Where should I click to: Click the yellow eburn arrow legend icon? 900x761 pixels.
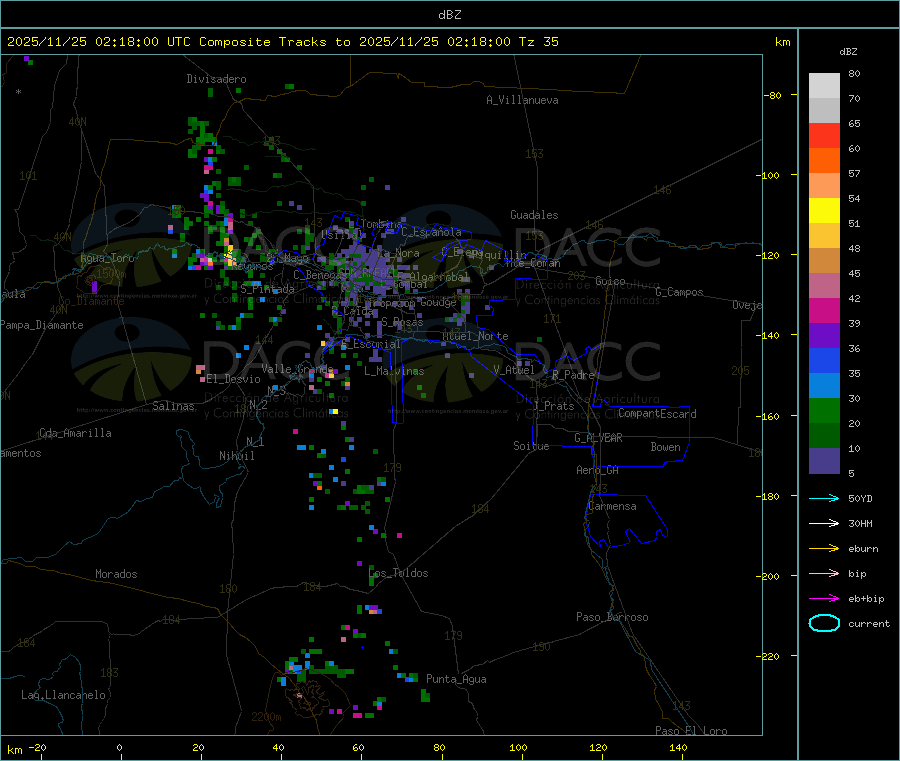tap(824, 549)
